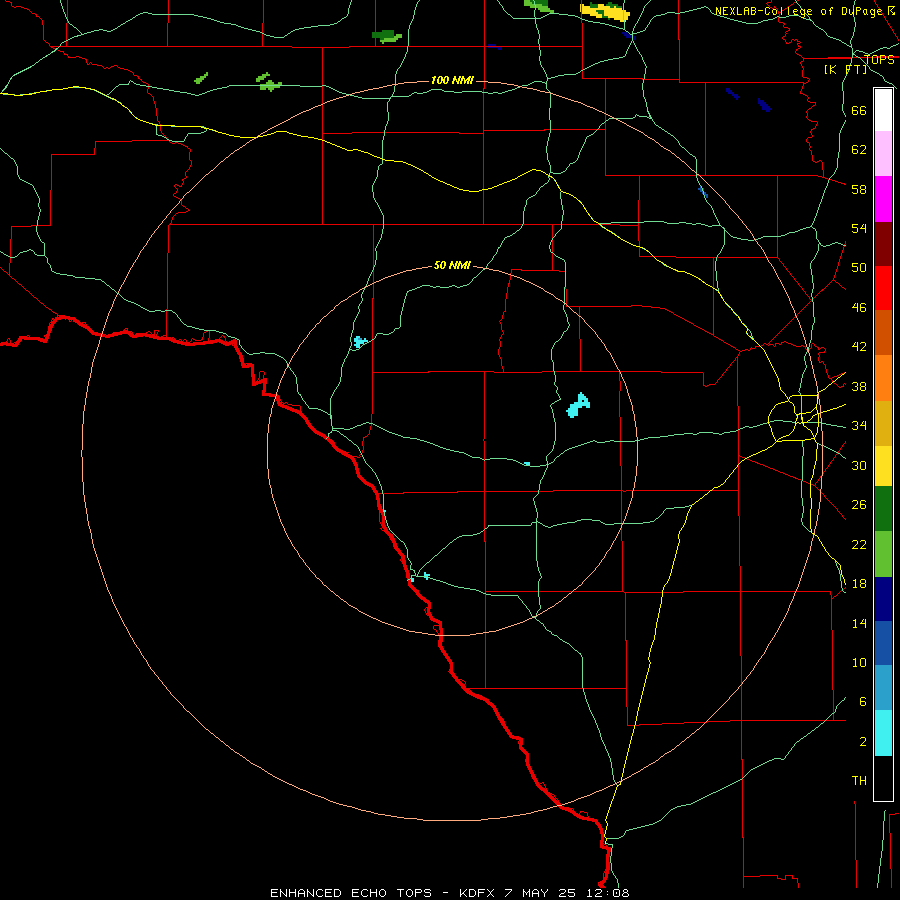Click the gold legend swatch

pyautogui.click(x=883, y=423)
